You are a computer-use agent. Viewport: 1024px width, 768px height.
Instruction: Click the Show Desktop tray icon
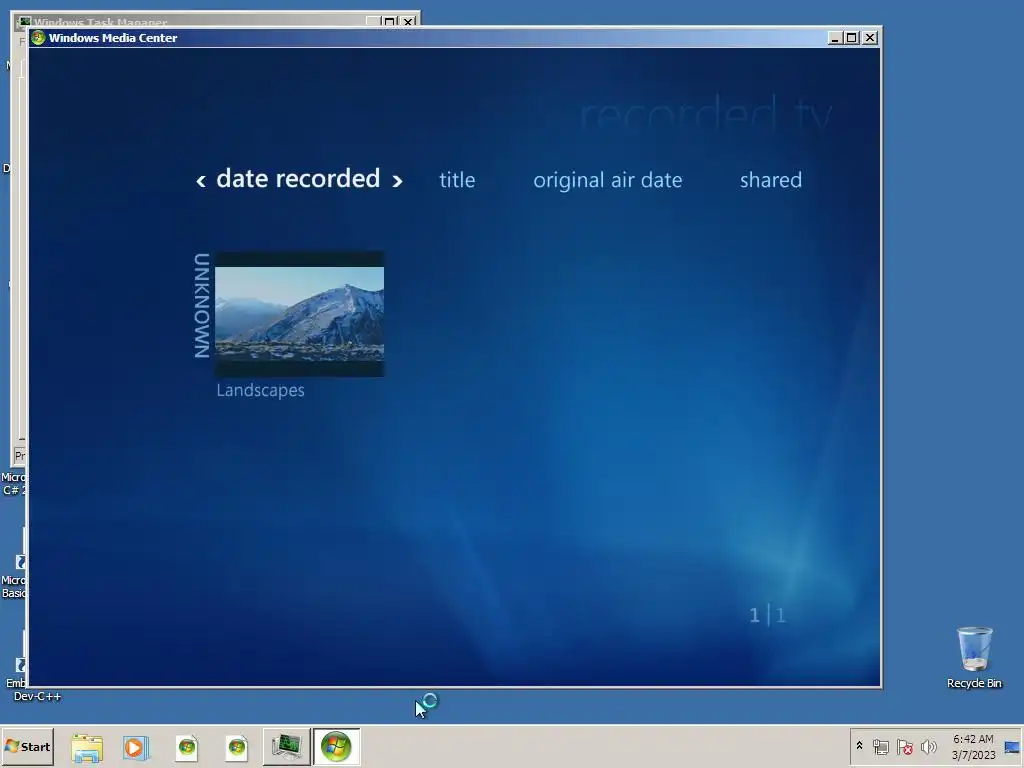click(1013, 747)
